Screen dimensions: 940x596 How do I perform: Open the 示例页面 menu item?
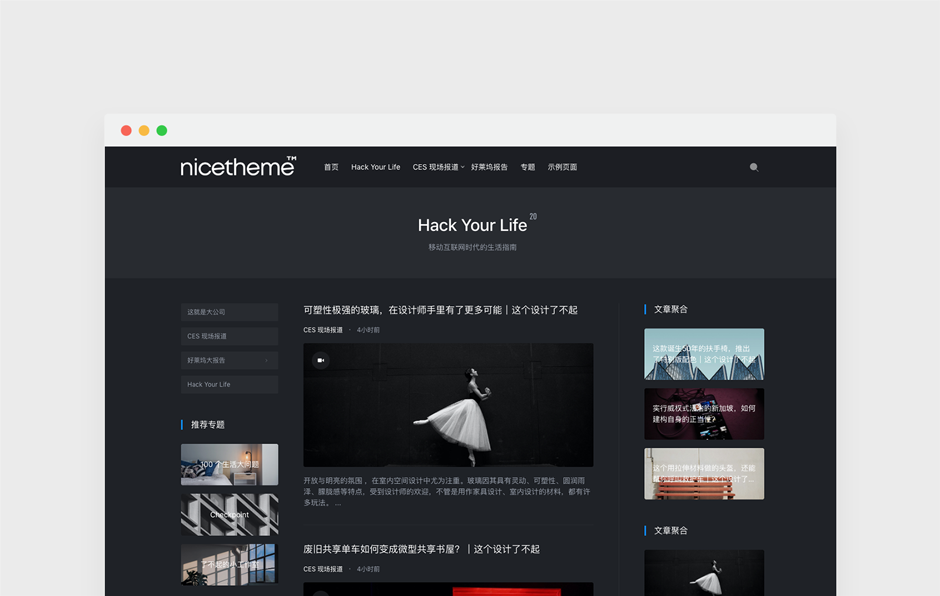(563, 167)
